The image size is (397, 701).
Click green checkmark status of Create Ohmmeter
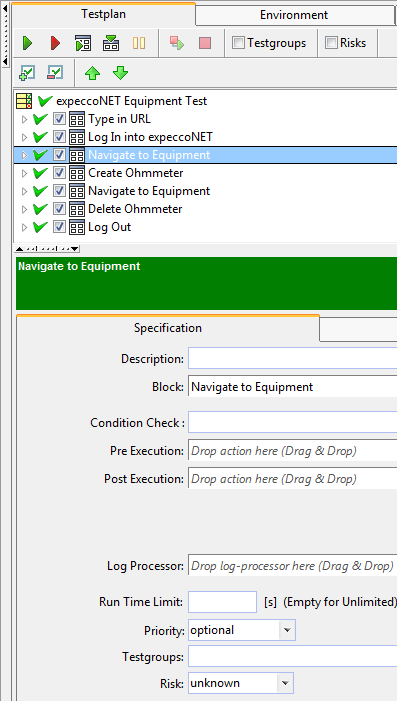tap(40, 173)
